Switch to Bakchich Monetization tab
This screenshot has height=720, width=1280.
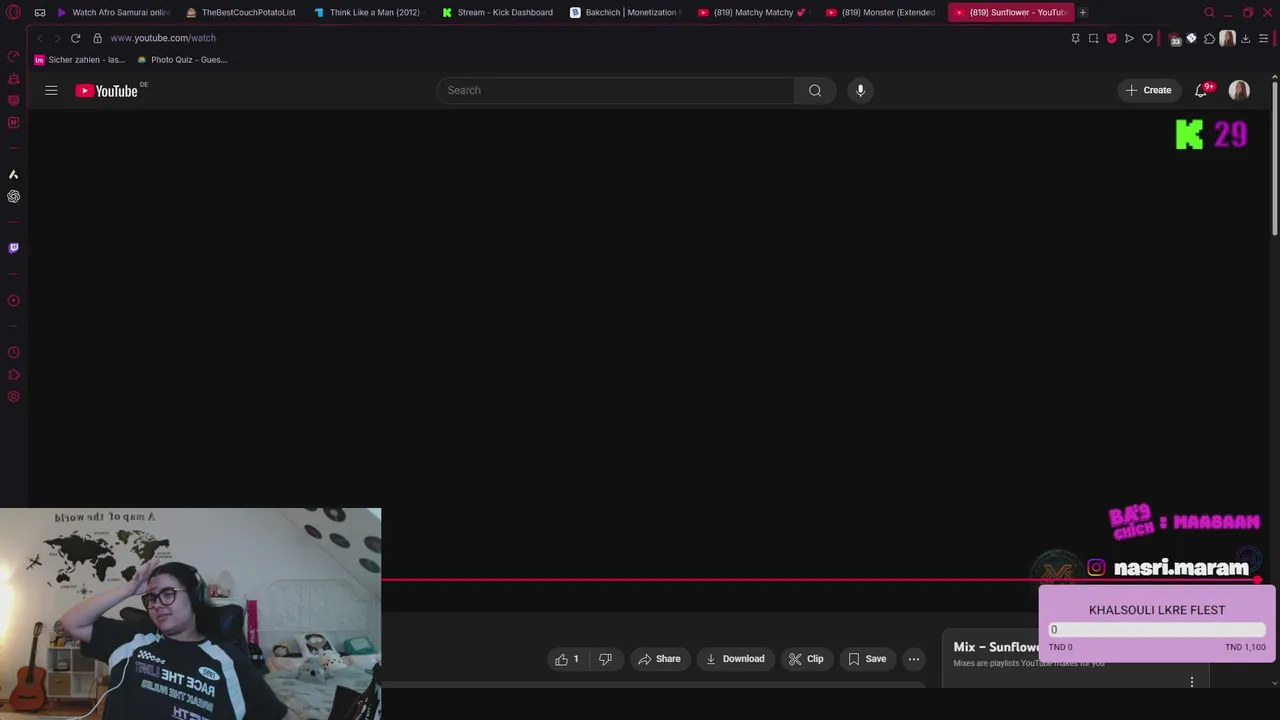tap(625, 12)
